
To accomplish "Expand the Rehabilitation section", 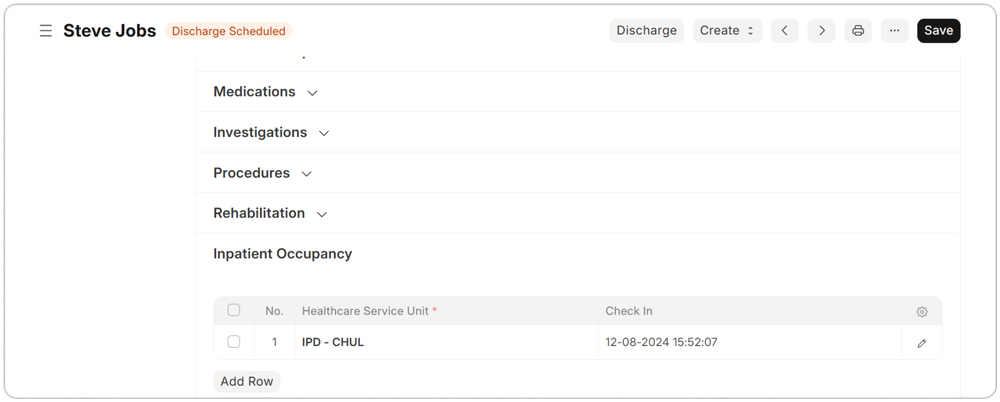I will 270,213.
